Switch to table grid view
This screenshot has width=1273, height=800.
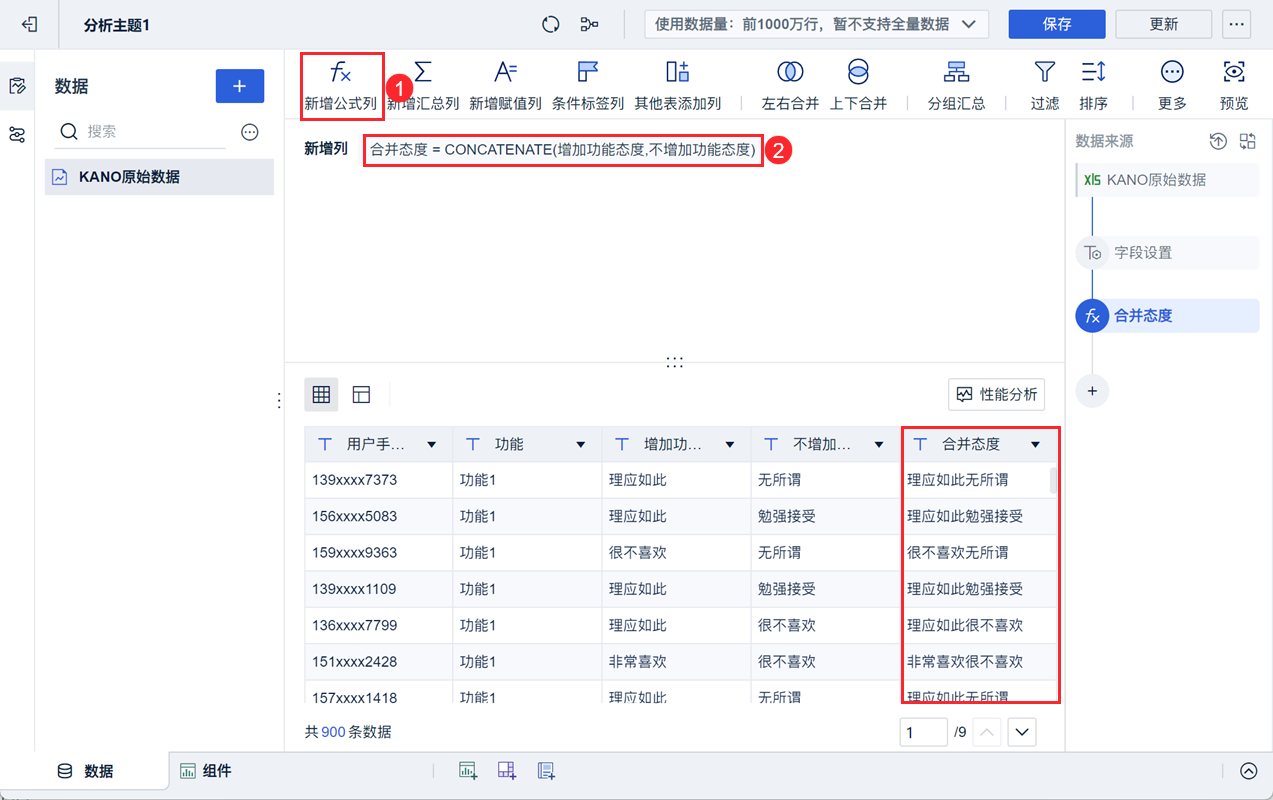tap(321, 395)
